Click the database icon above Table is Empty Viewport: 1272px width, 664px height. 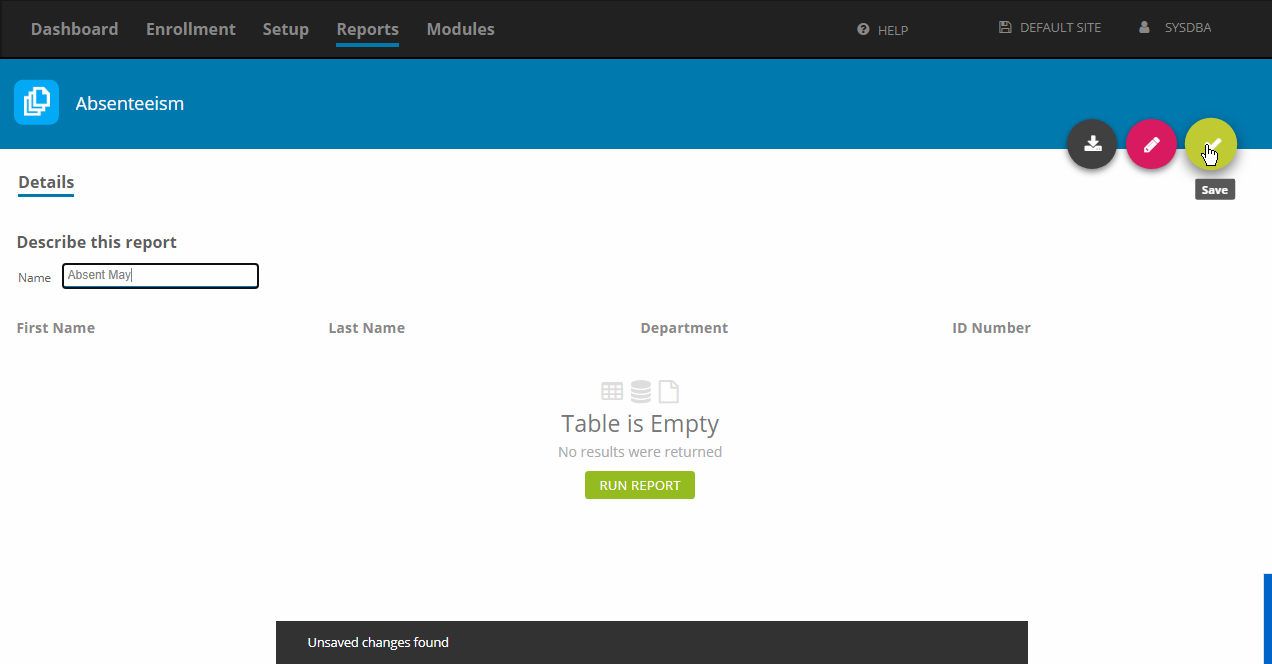pos(640,391)
